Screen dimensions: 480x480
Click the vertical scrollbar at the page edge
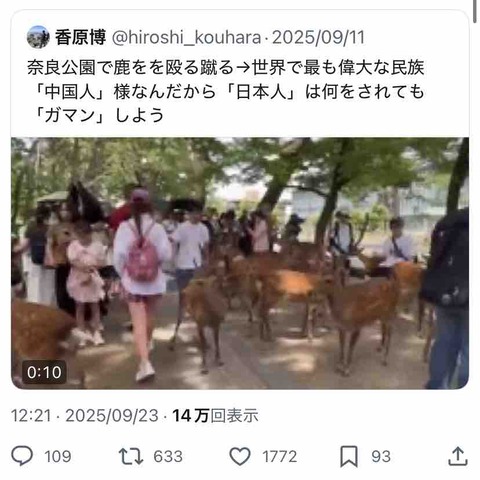click(x=475, y=10)
